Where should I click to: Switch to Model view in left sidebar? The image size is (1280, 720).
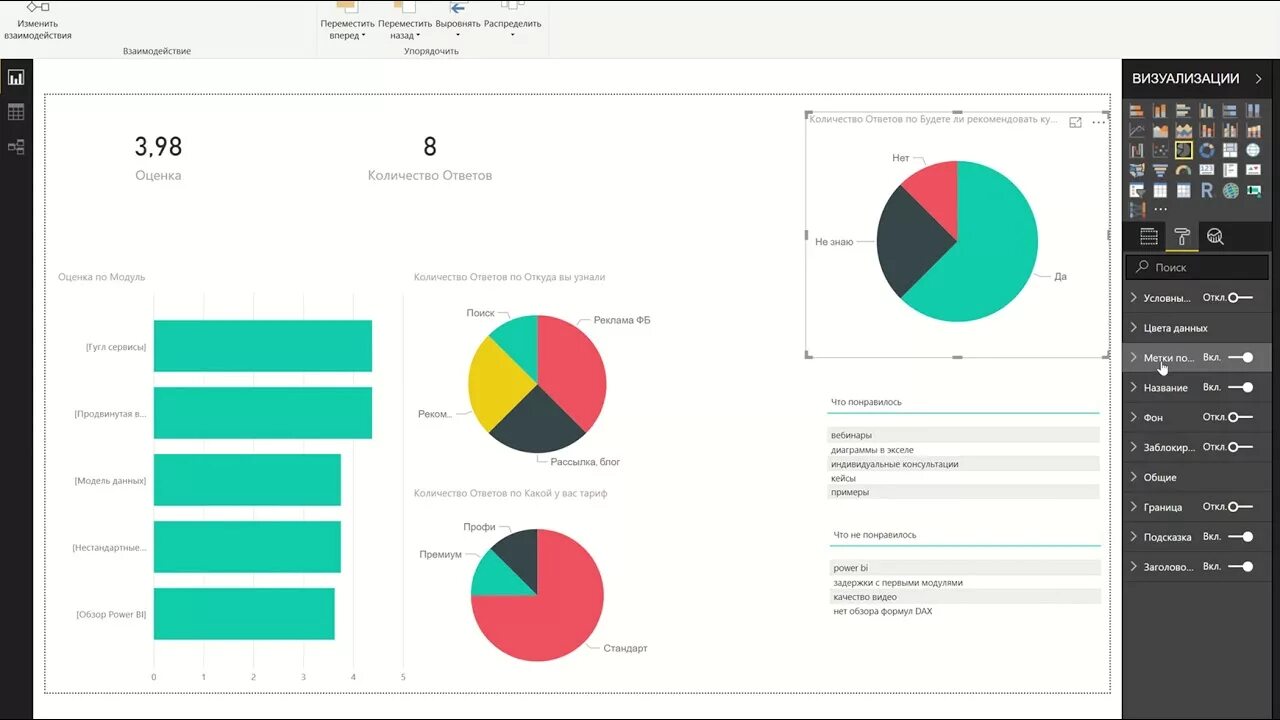[x=16, y=146]
